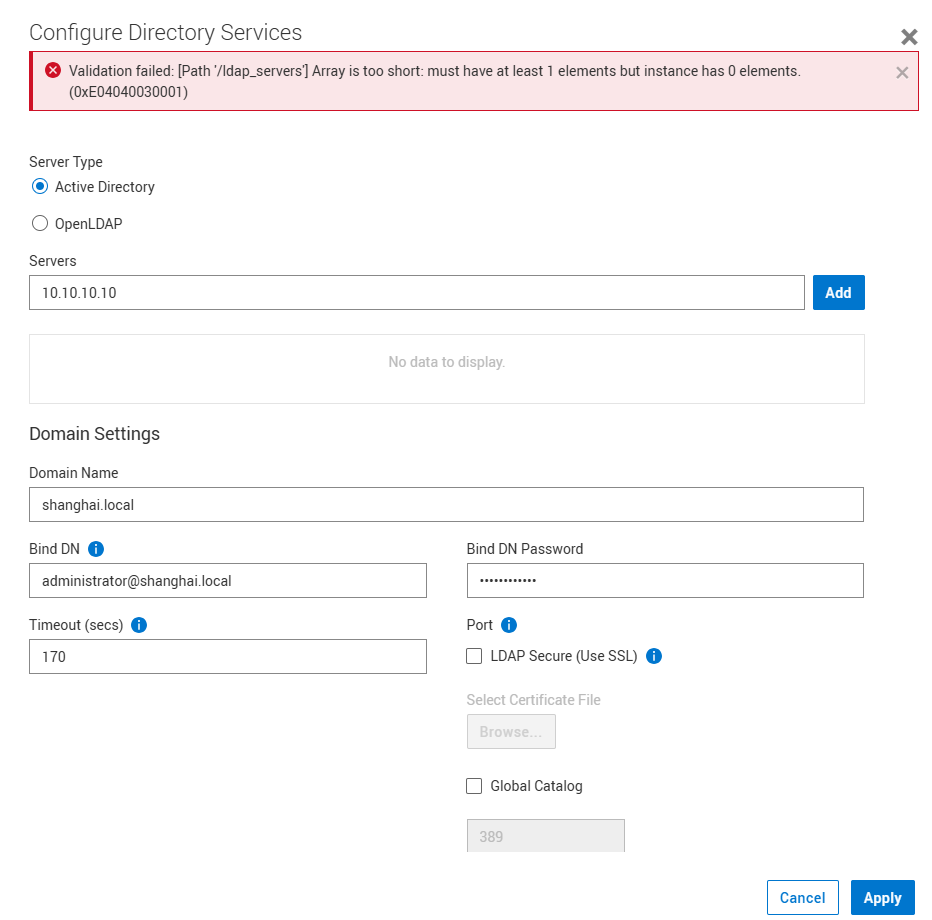Image resolution: width=932 pixels, height=920 pixels.
Task: Click the LDAP Secure info icon
Action: pyautogui.click(x=654, y=657)
